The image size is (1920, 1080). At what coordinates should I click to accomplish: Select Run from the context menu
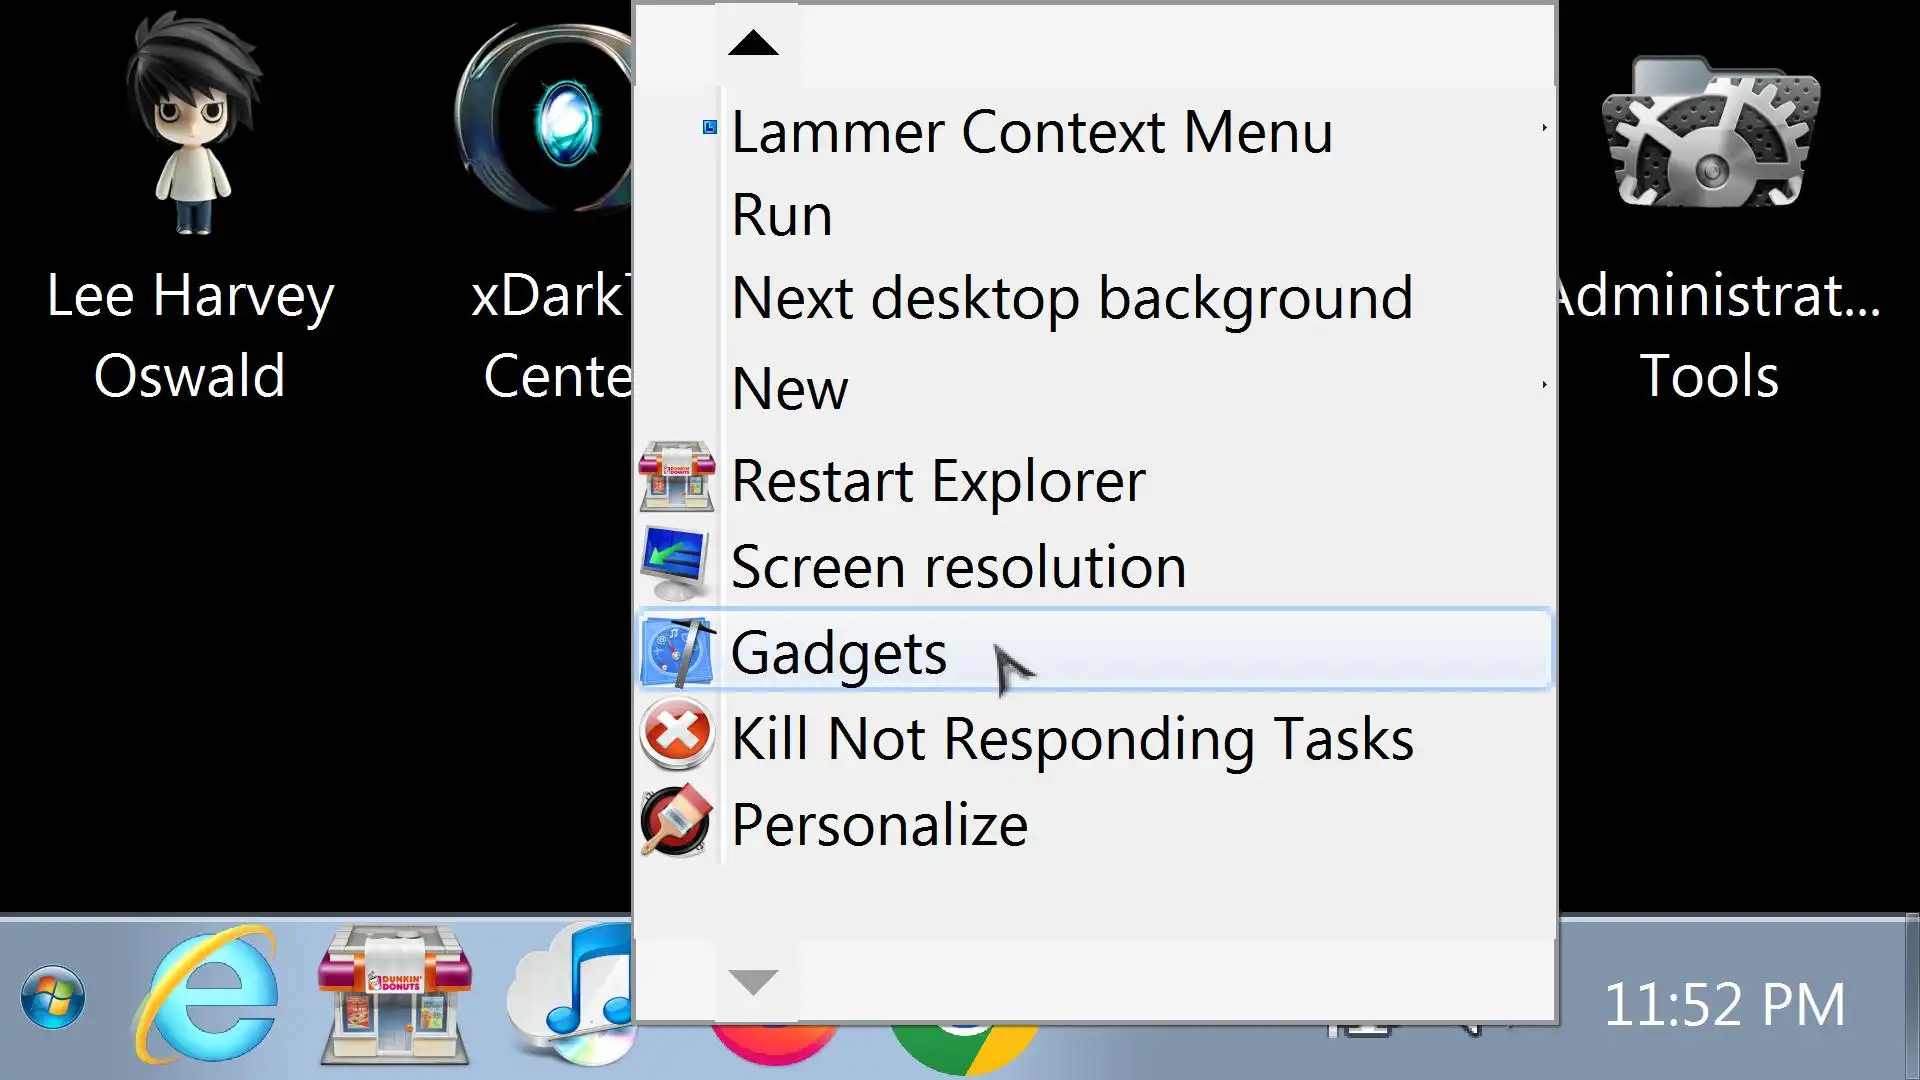point(782,215)
